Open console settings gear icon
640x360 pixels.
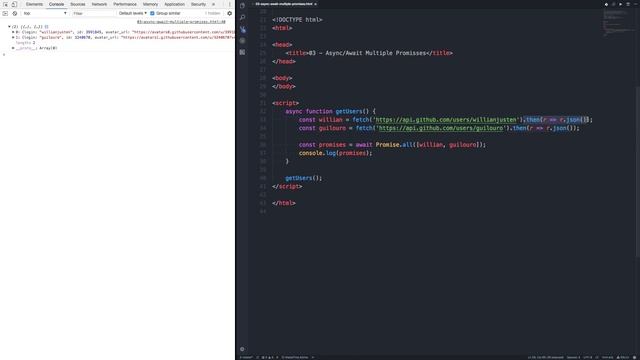click(229, 13)
